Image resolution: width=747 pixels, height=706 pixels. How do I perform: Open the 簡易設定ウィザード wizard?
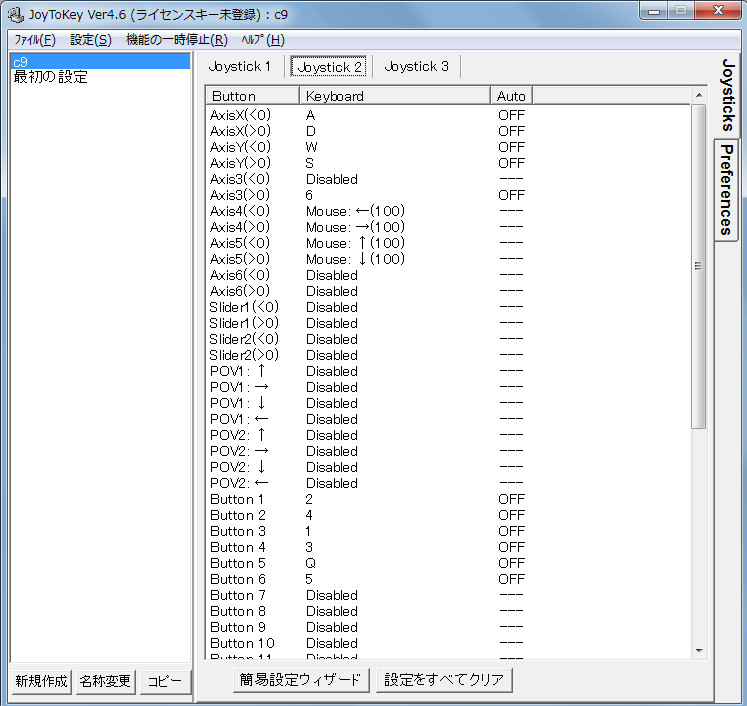[301, 680]
